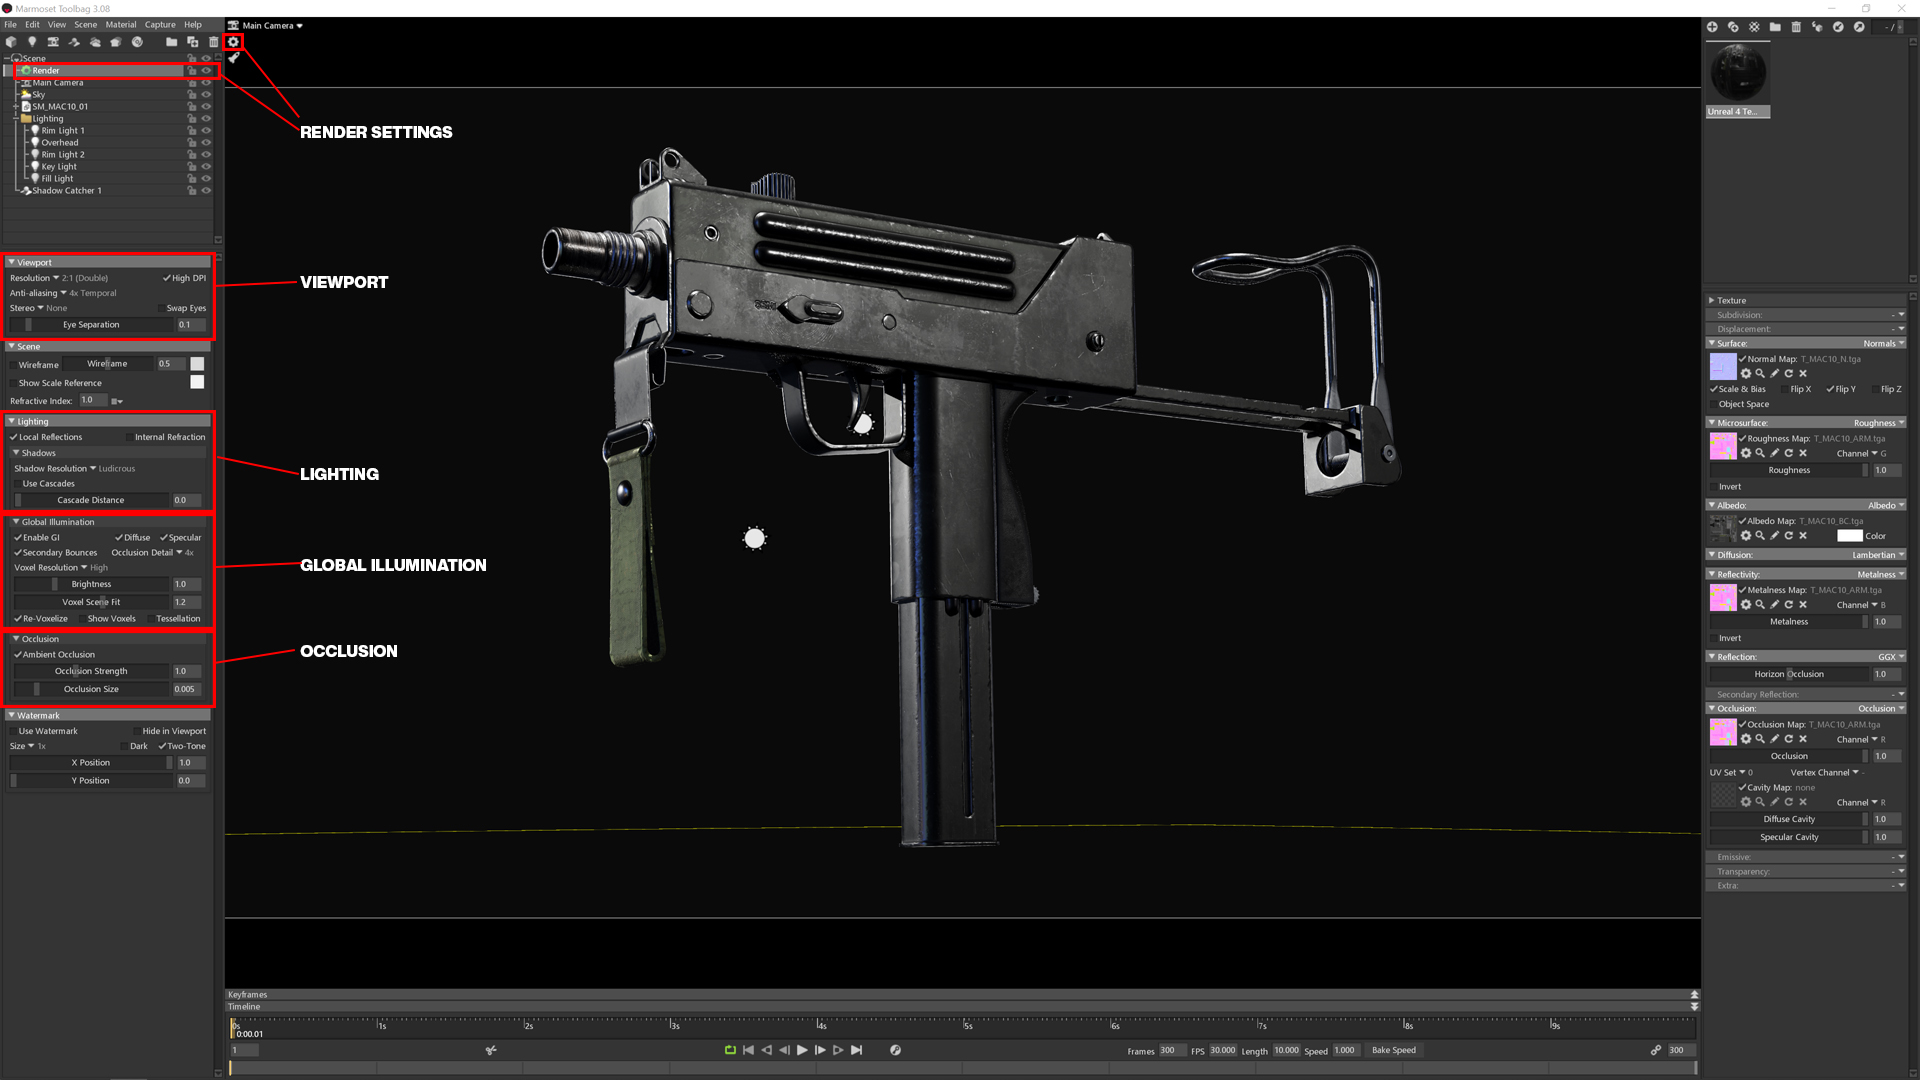1920x1080 pixels.
Task: Open the Help menu
Action: pyautogui.click(x=193, y=25)
